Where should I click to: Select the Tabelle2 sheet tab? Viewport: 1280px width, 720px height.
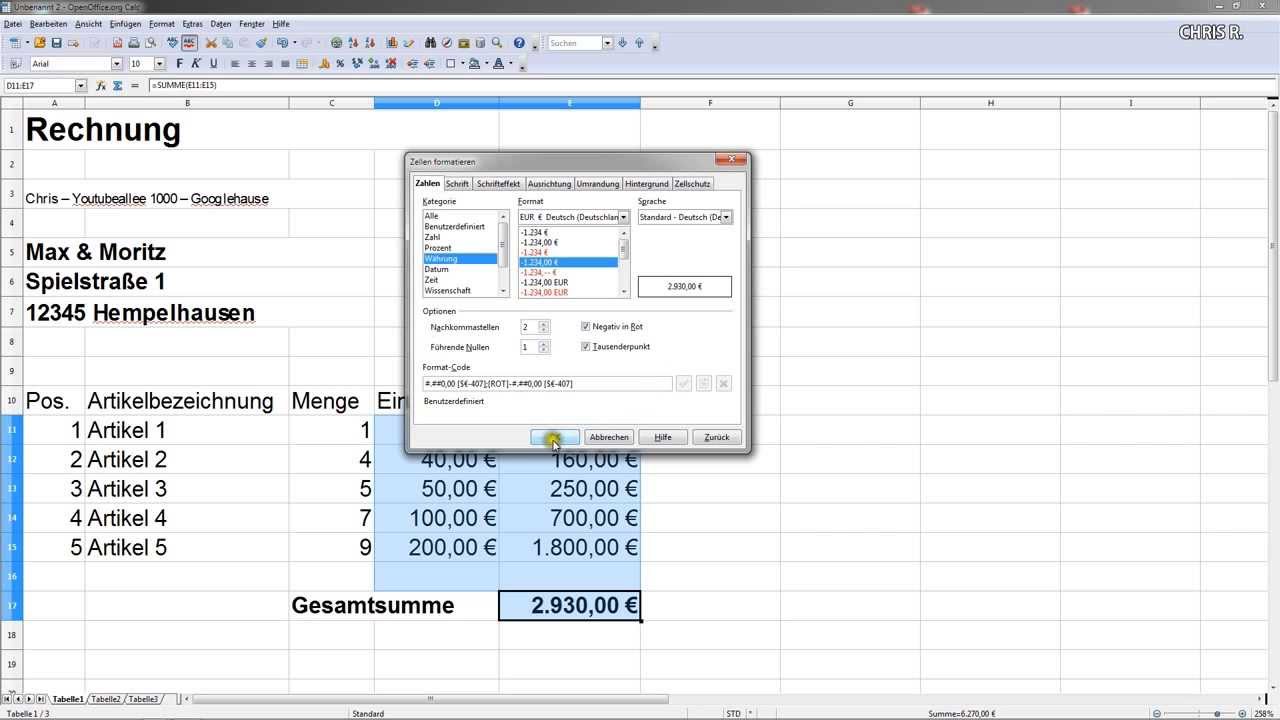(106, 699)
